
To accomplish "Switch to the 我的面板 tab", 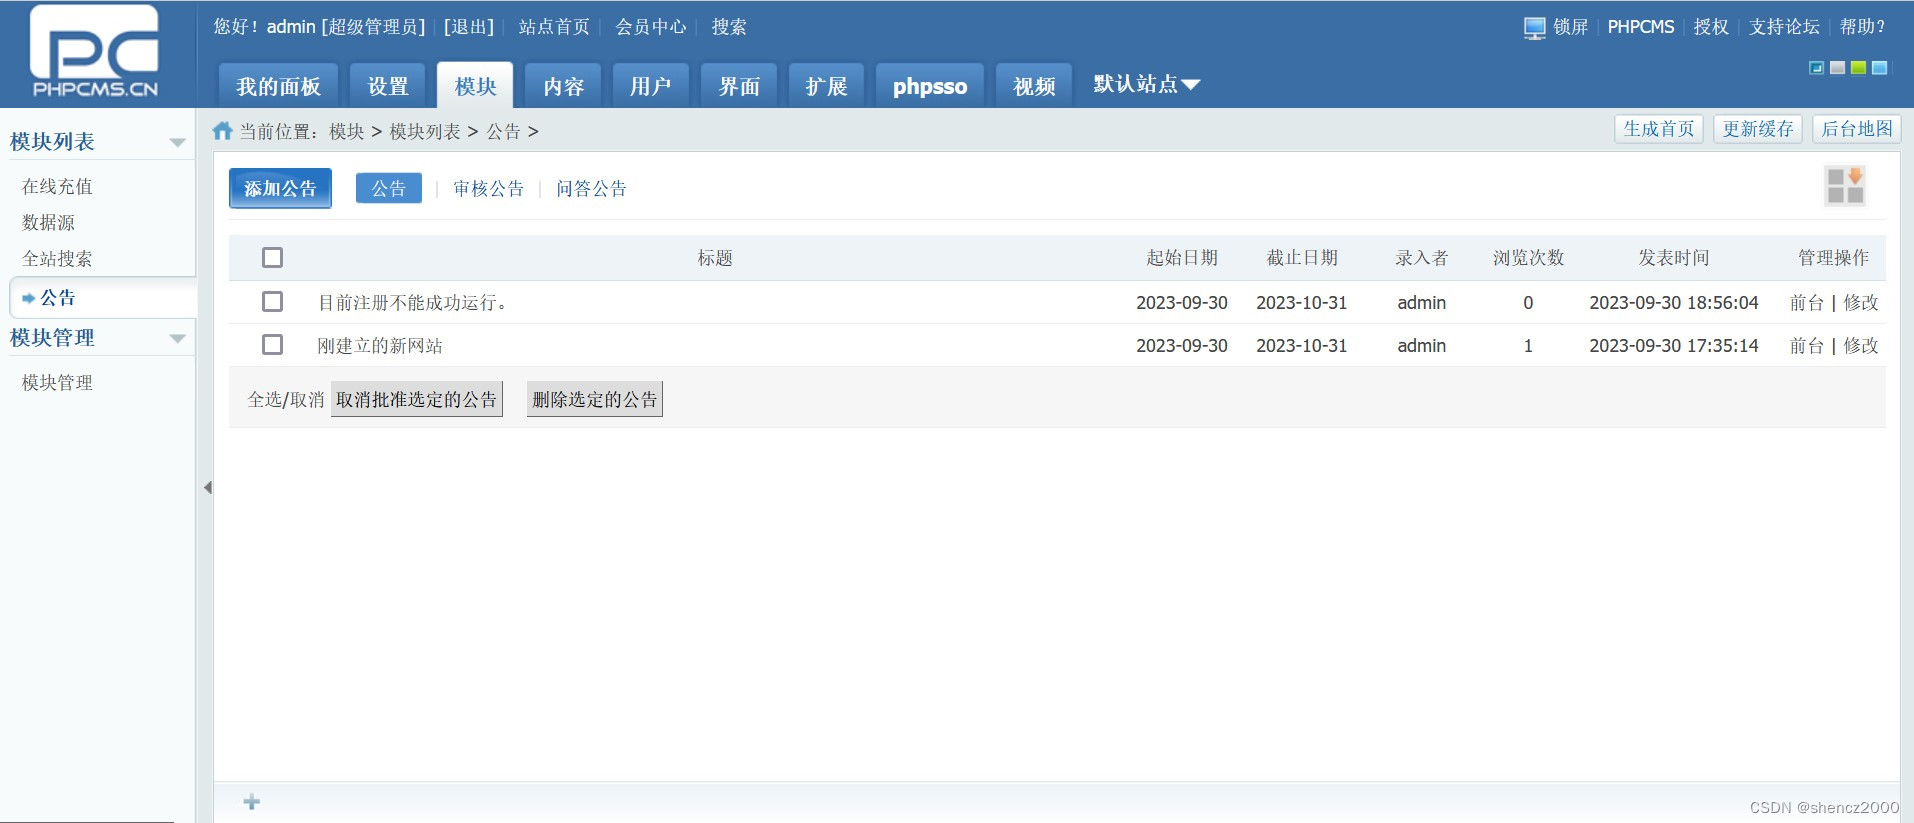I will (278, 86).
